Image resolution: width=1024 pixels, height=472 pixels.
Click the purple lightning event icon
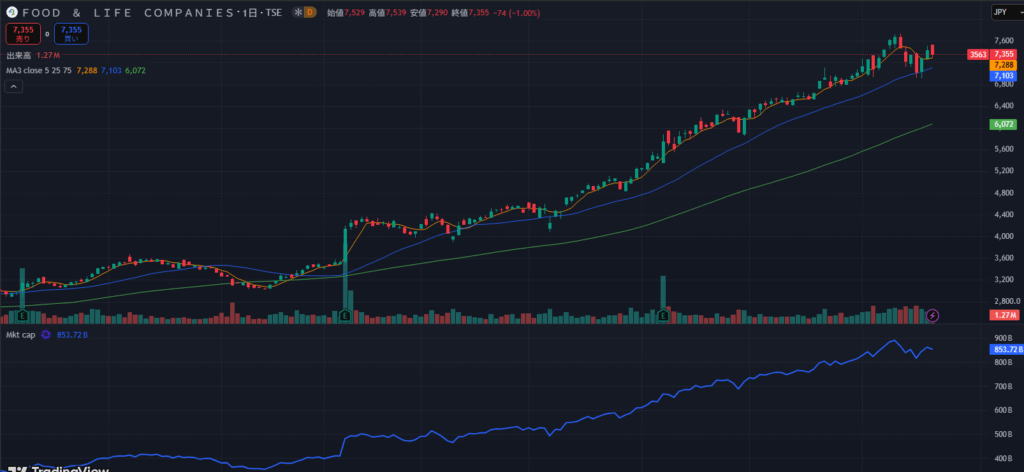[933, 315]
